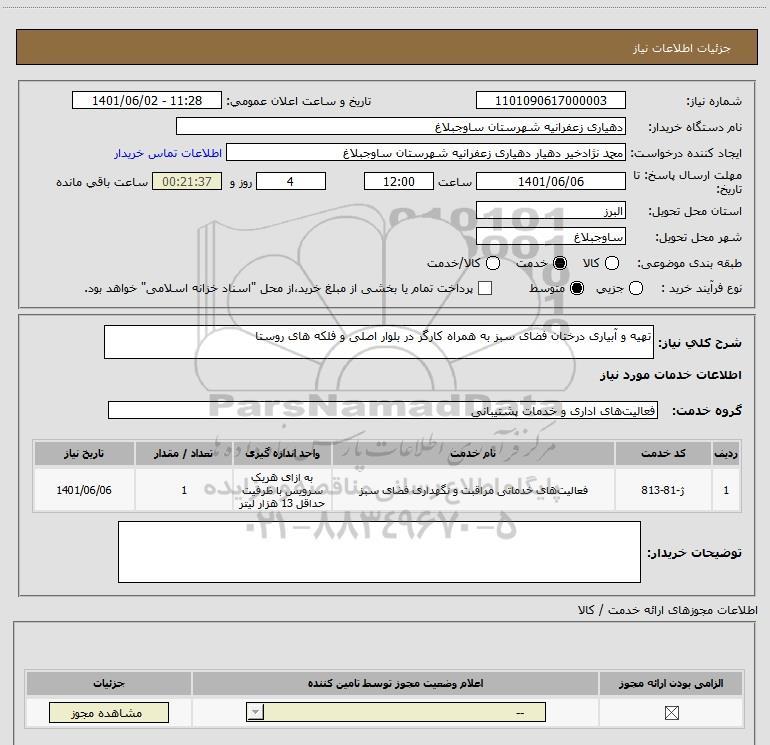Click the جزئیات اطلاعات نیاز header title
The width and height of the screenshot is (770, 745).
pos(682,48)
